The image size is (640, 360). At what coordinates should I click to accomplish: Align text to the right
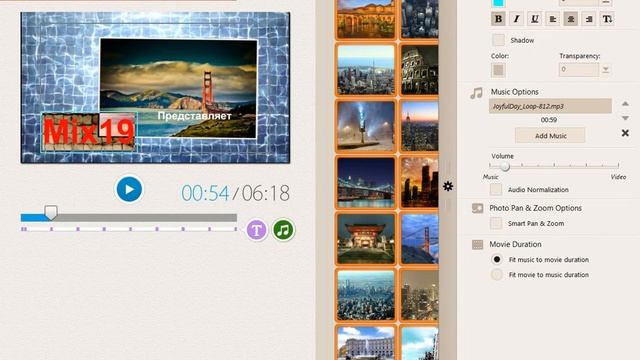pos(589,19)
